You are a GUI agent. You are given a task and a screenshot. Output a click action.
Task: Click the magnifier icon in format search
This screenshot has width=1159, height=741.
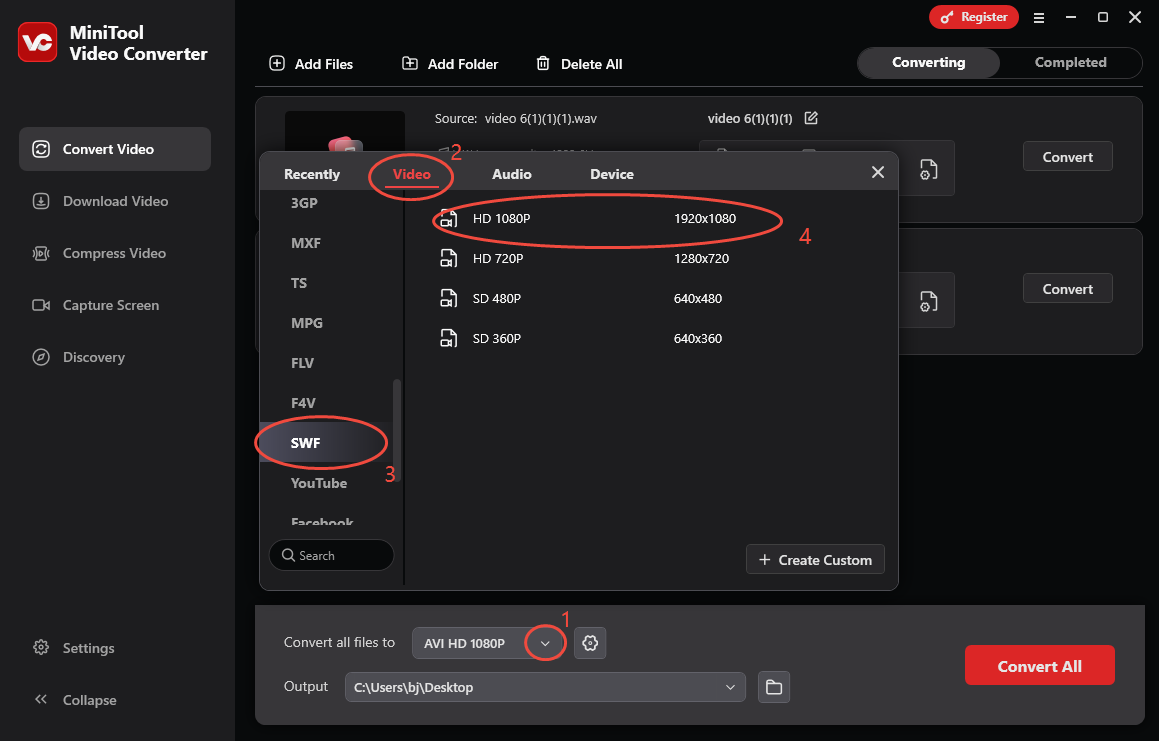coord(288,555)
